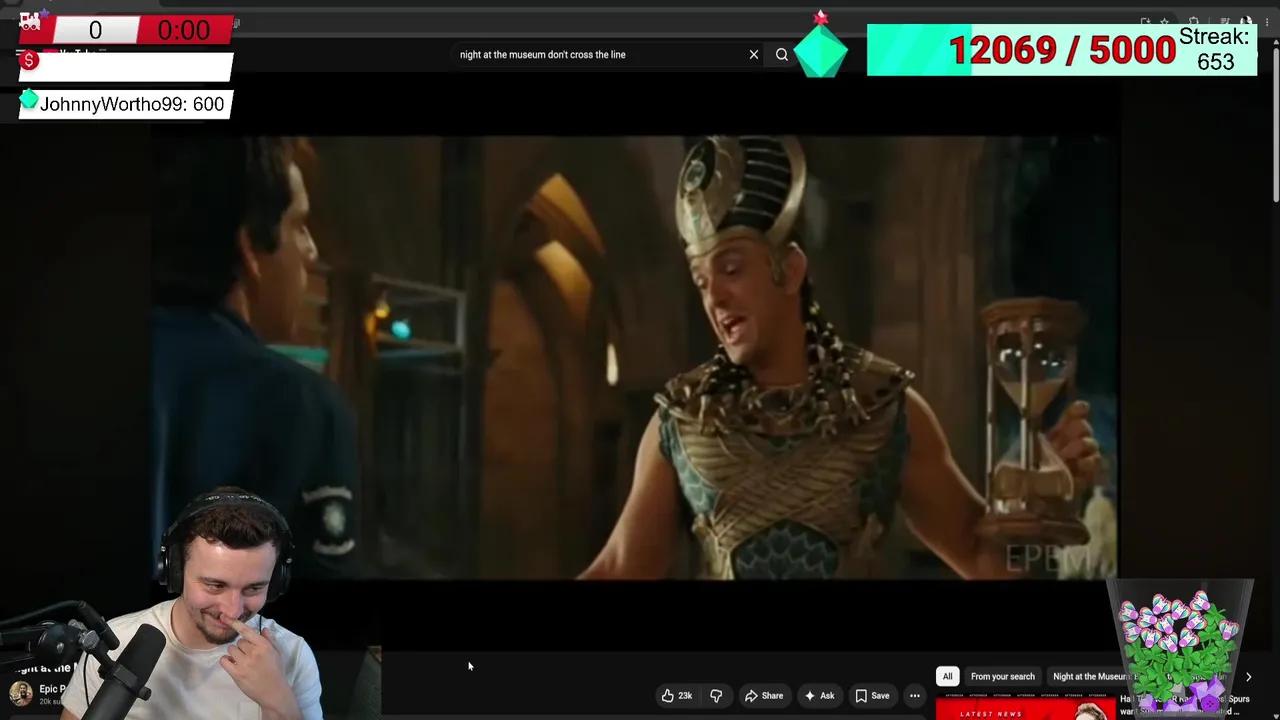Clear the search query with X
The width and height of the screenshot is (1280, 720).
pyautogui.click(x=754, y=55)
